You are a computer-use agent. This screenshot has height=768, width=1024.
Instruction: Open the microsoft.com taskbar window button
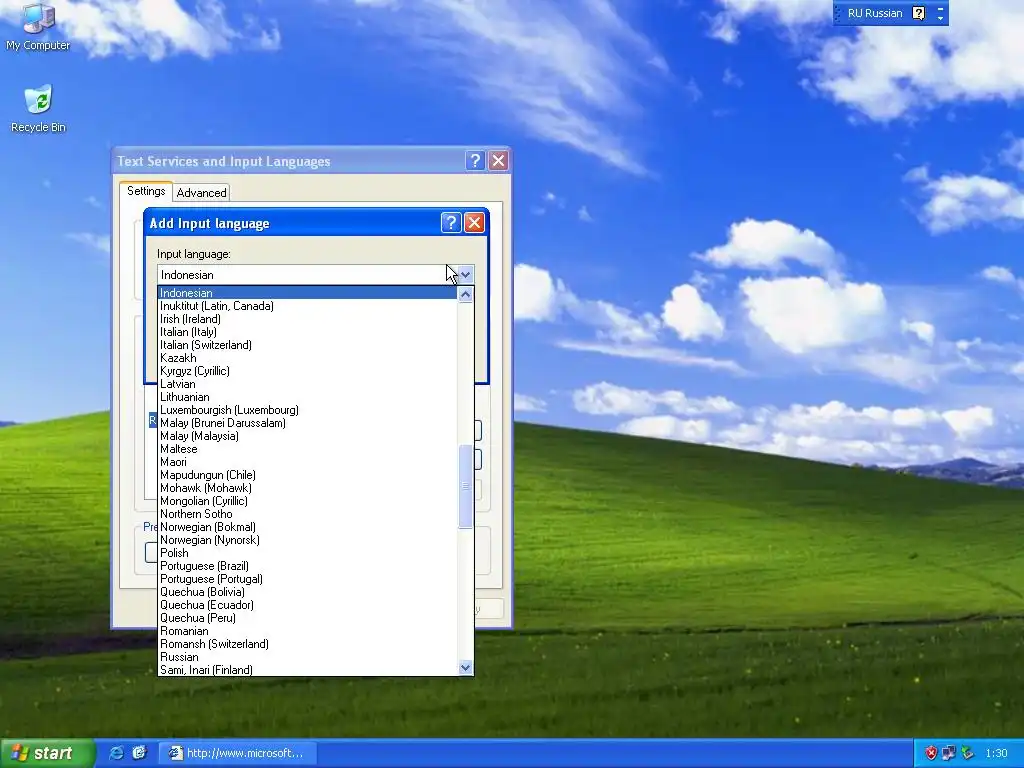point(238,753)
